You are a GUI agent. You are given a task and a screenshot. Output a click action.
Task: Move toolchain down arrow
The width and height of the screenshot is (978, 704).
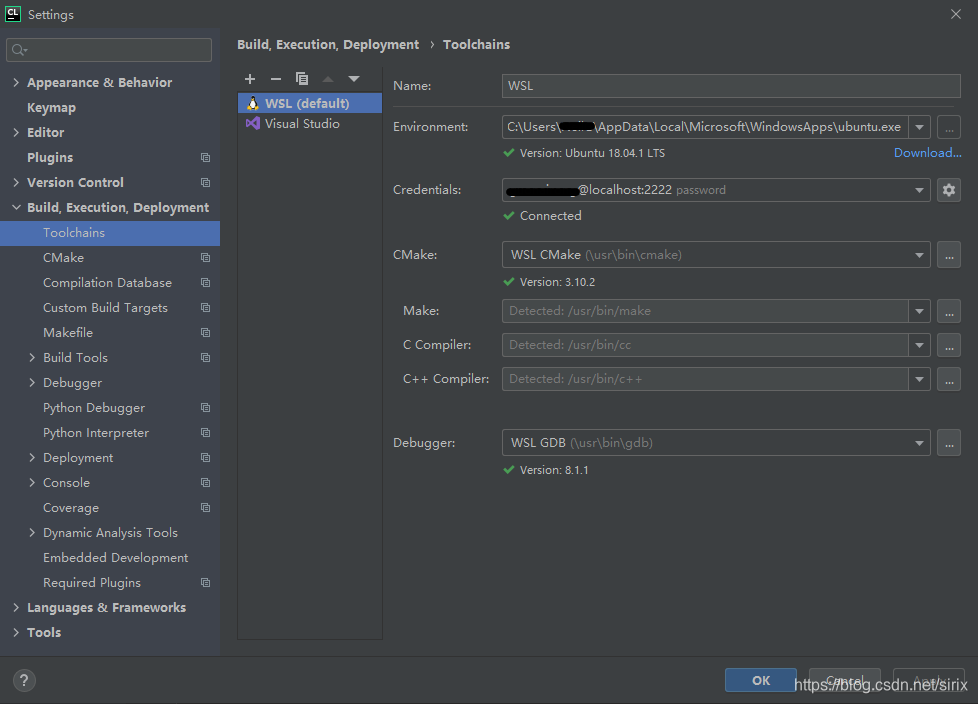click(354, 79)
